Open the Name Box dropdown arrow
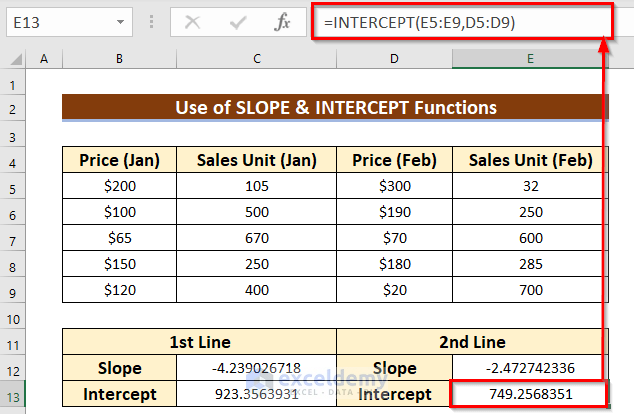 tap(121, 21)
